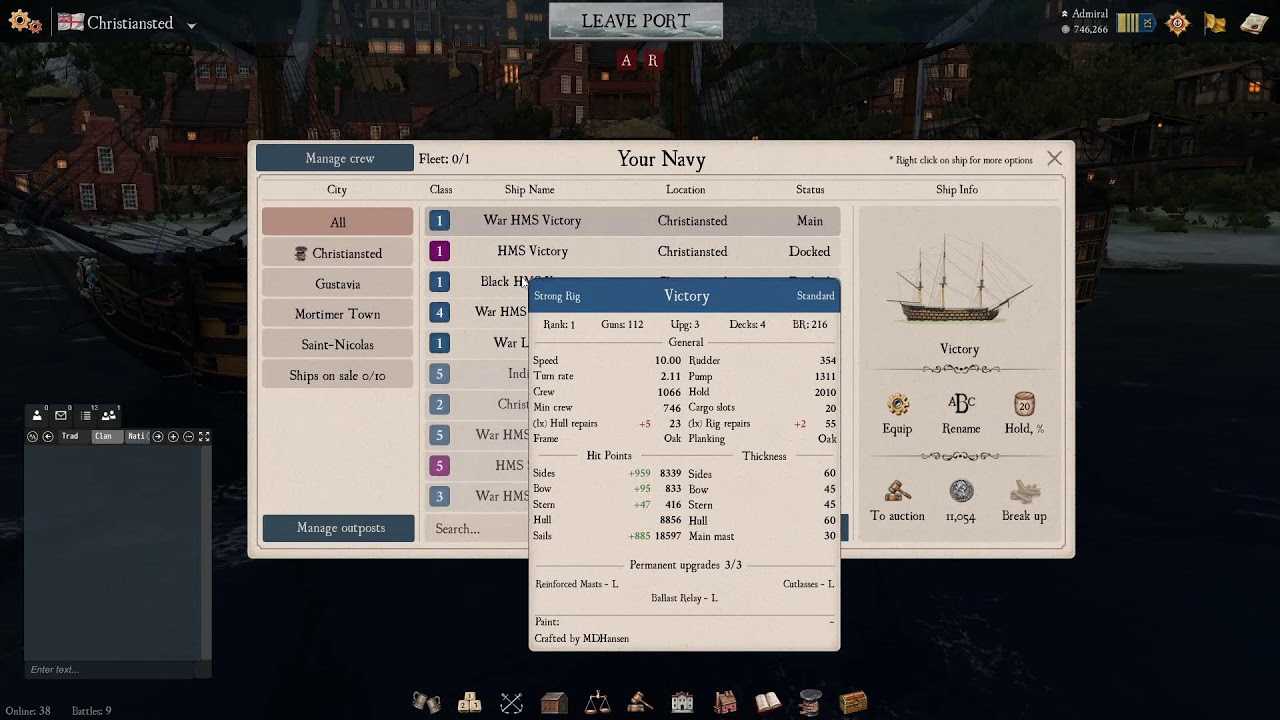Viewport: 1280px width, 720px height.
Task: Open the gold star medal icon
Action: coord(1178,22)
